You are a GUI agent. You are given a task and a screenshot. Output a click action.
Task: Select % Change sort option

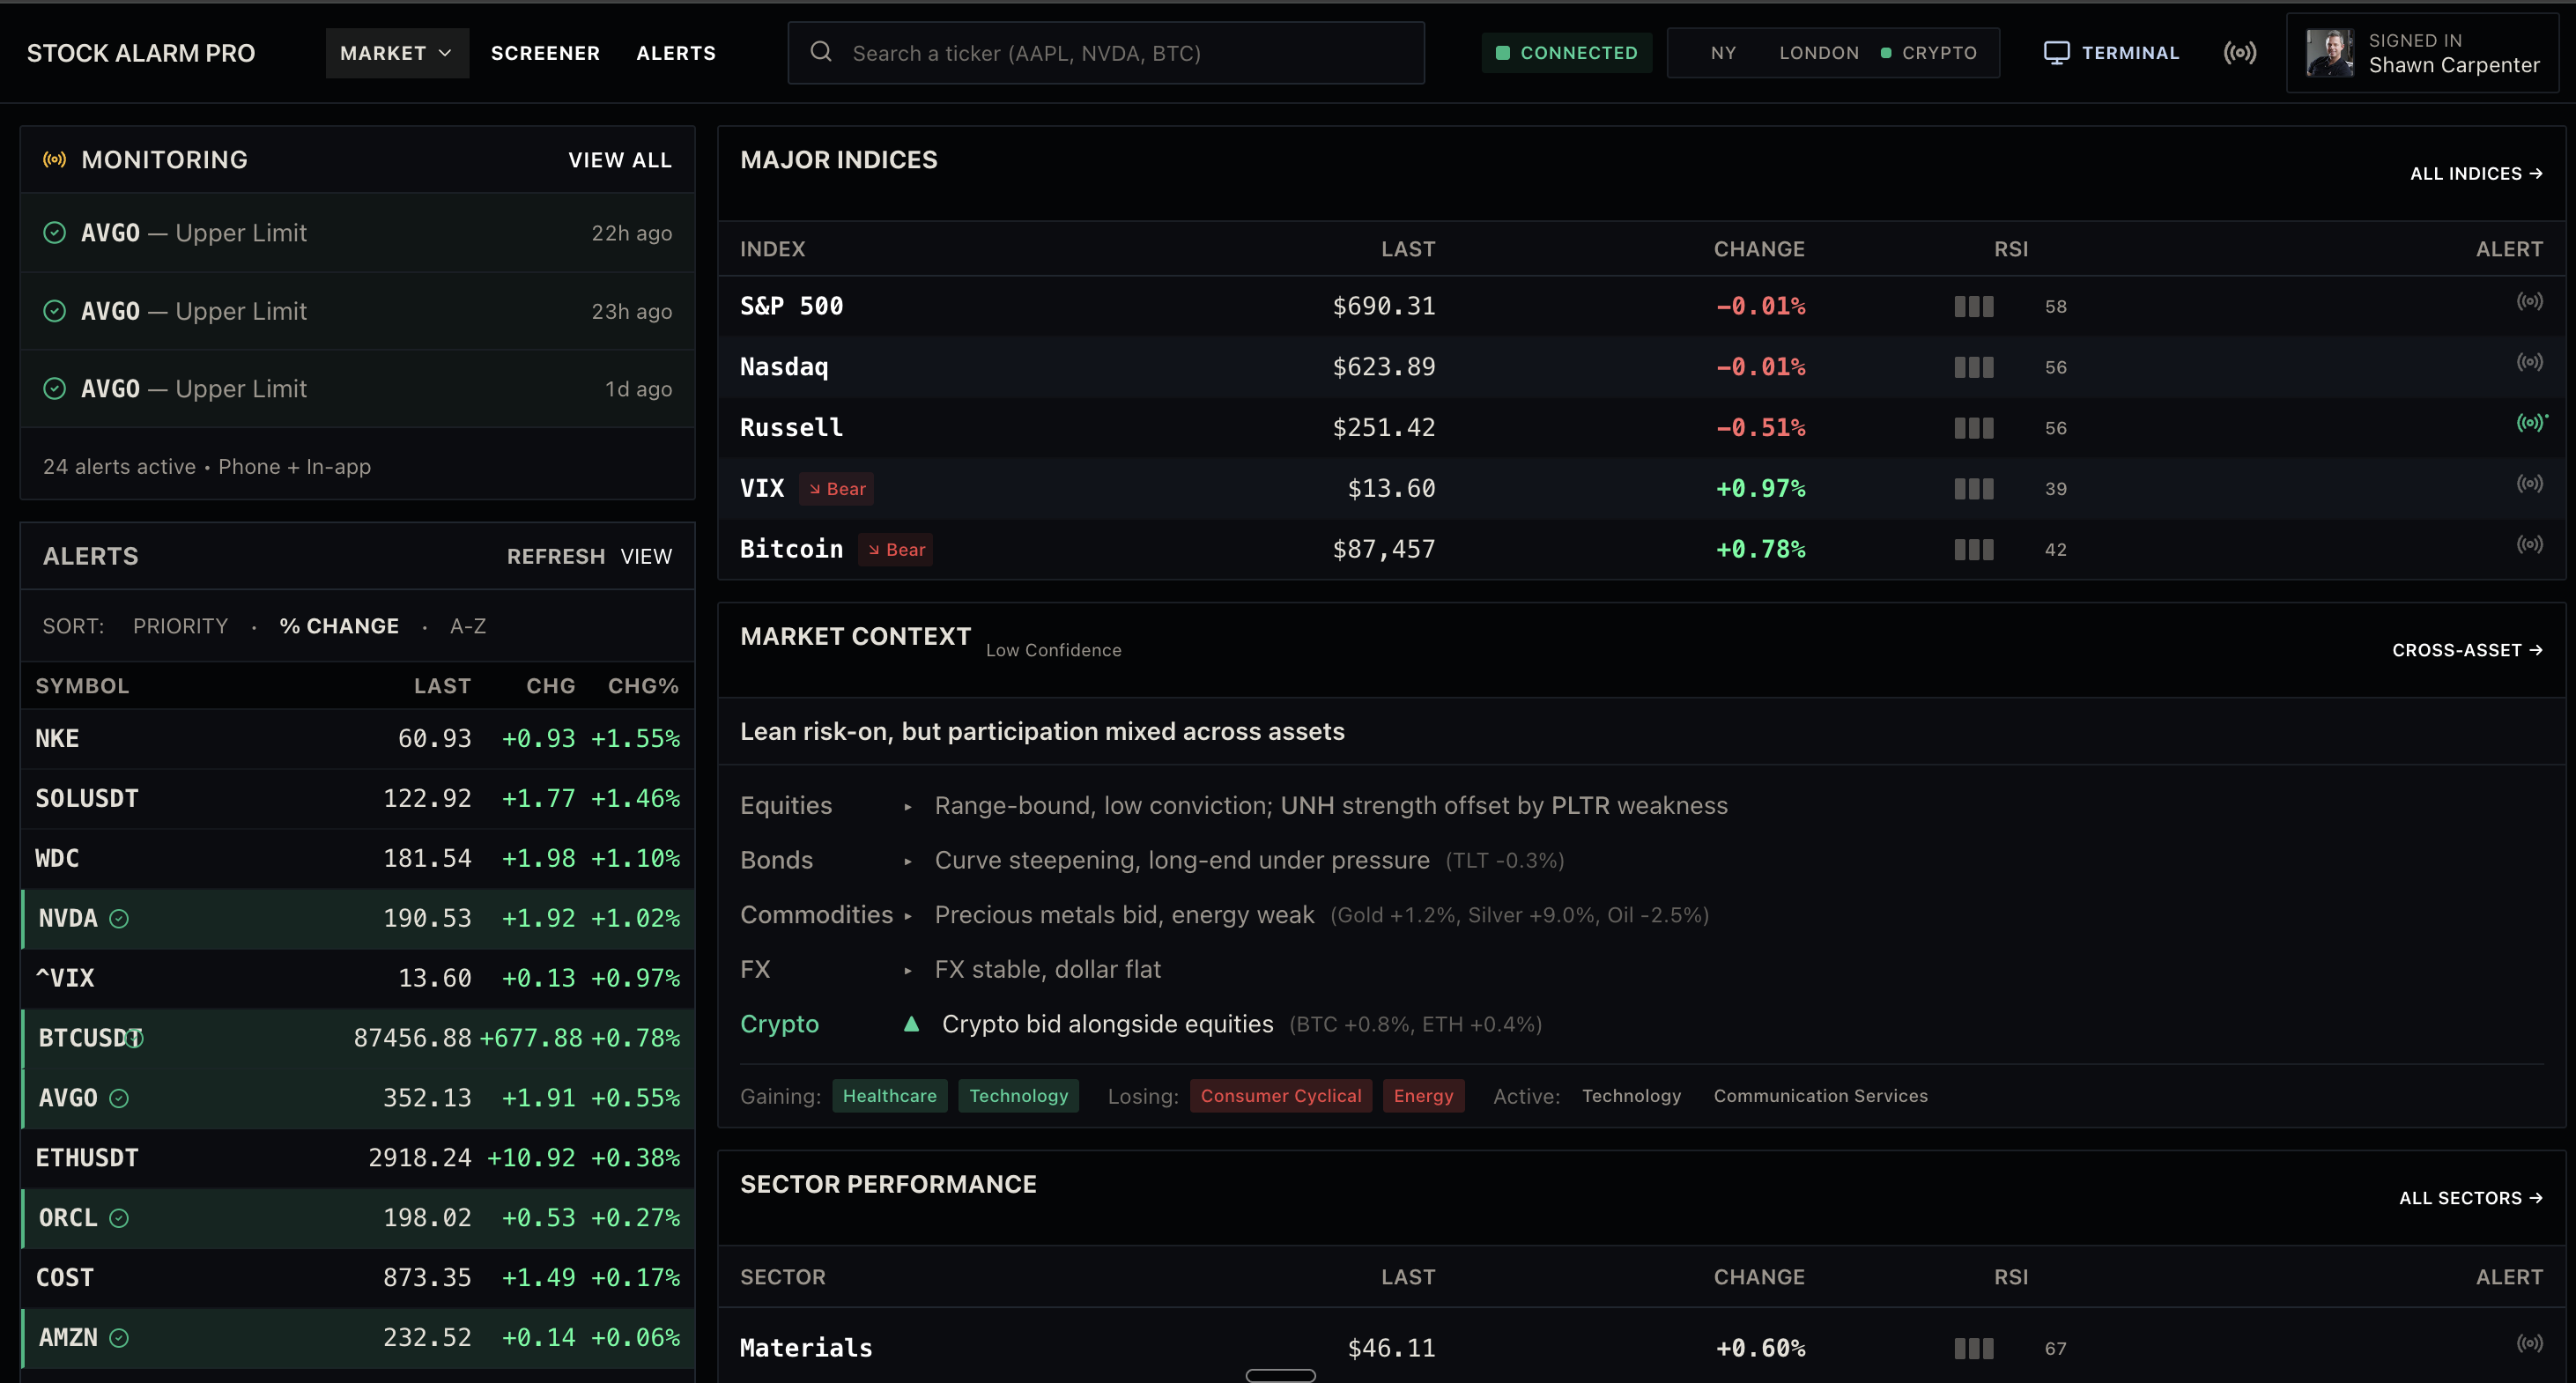tap(339, 626)
